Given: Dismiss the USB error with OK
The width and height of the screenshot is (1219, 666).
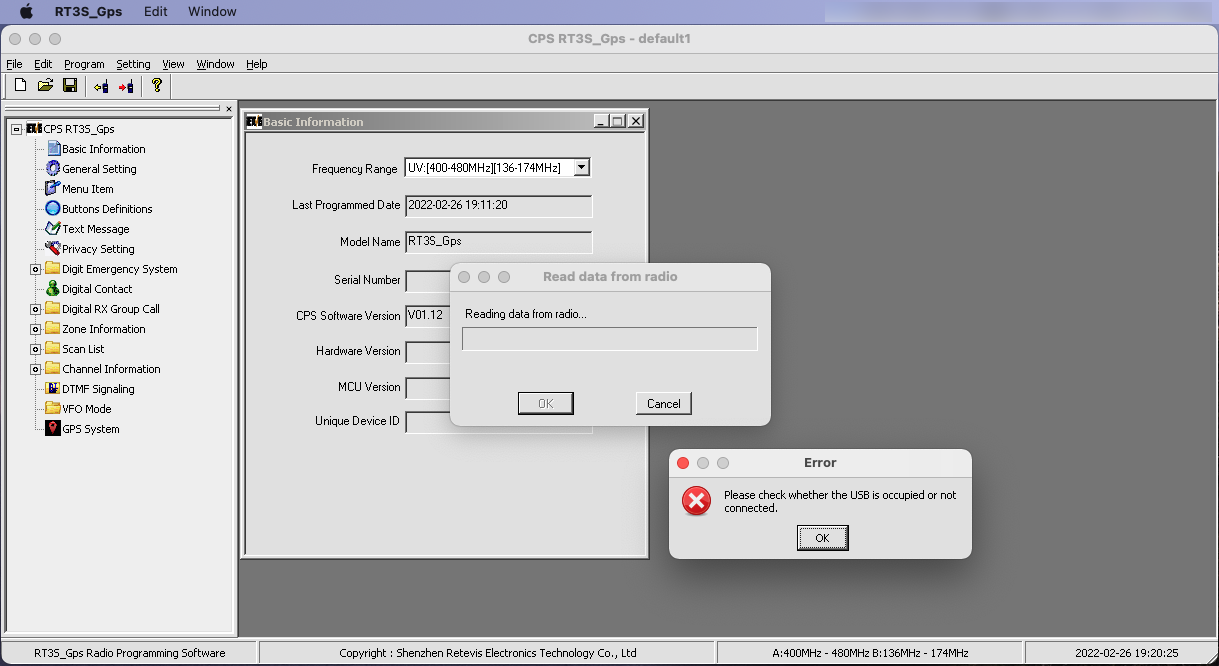Looking at the screenshot, I should tap(822, 537).
